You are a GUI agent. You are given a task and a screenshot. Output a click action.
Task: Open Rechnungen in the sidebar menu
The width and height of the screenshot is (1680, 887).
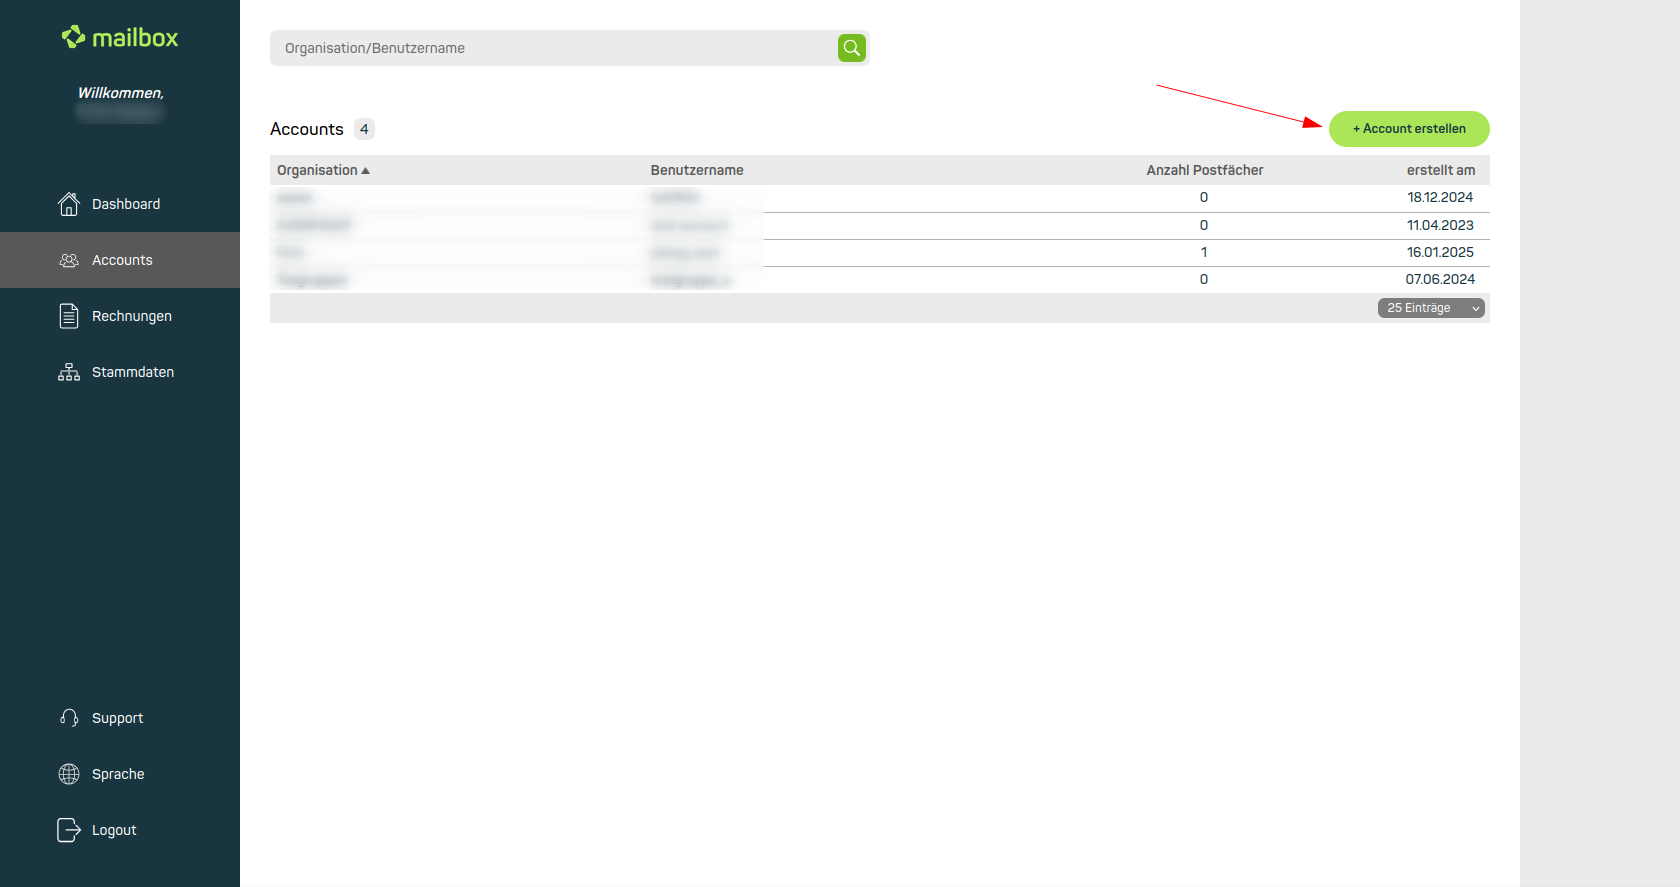[x=131, y=316]
